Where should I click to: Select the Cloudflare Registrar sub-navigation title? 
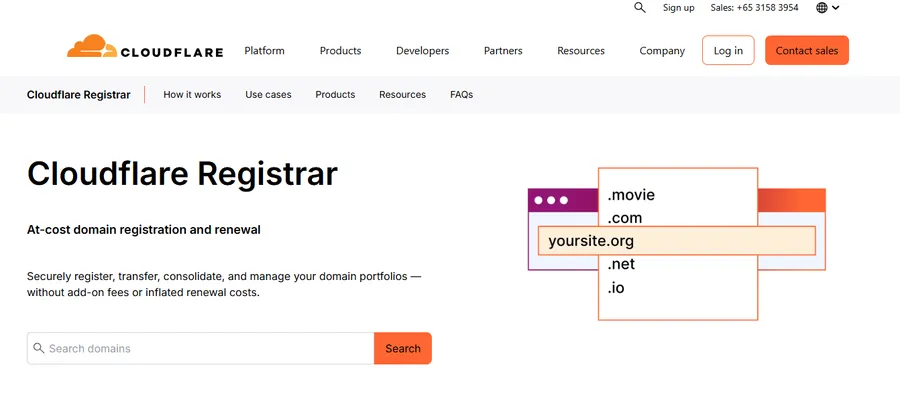pyautogui.click(x=79, y=95)
